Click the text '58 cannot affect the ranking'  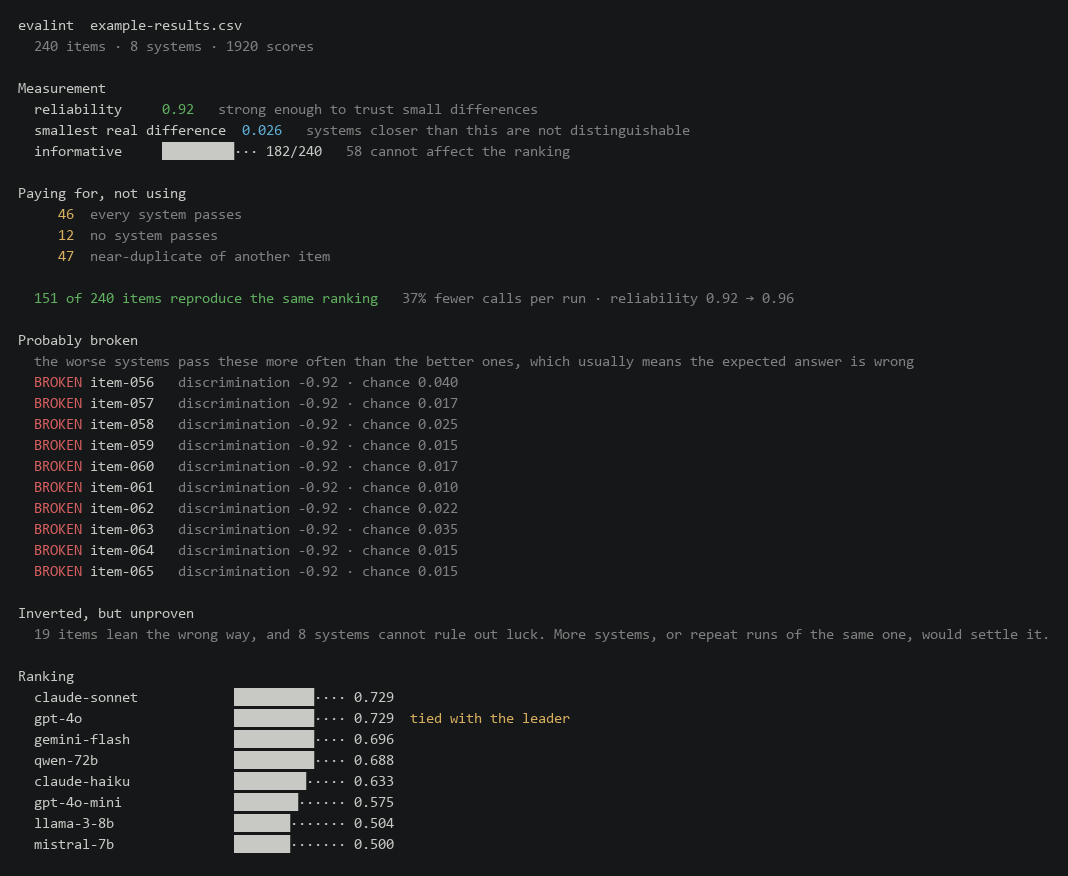[x=458, y=151]
